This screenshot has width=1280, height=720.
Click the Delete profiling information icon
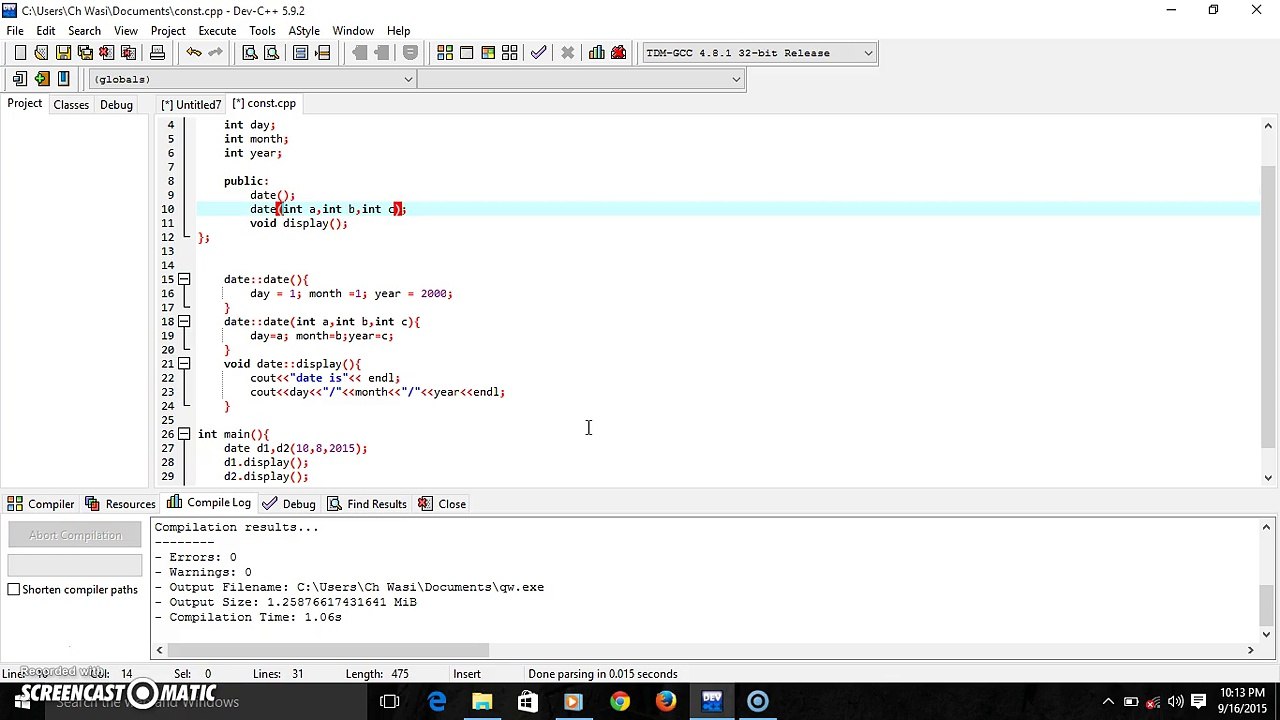pos(618,53)
